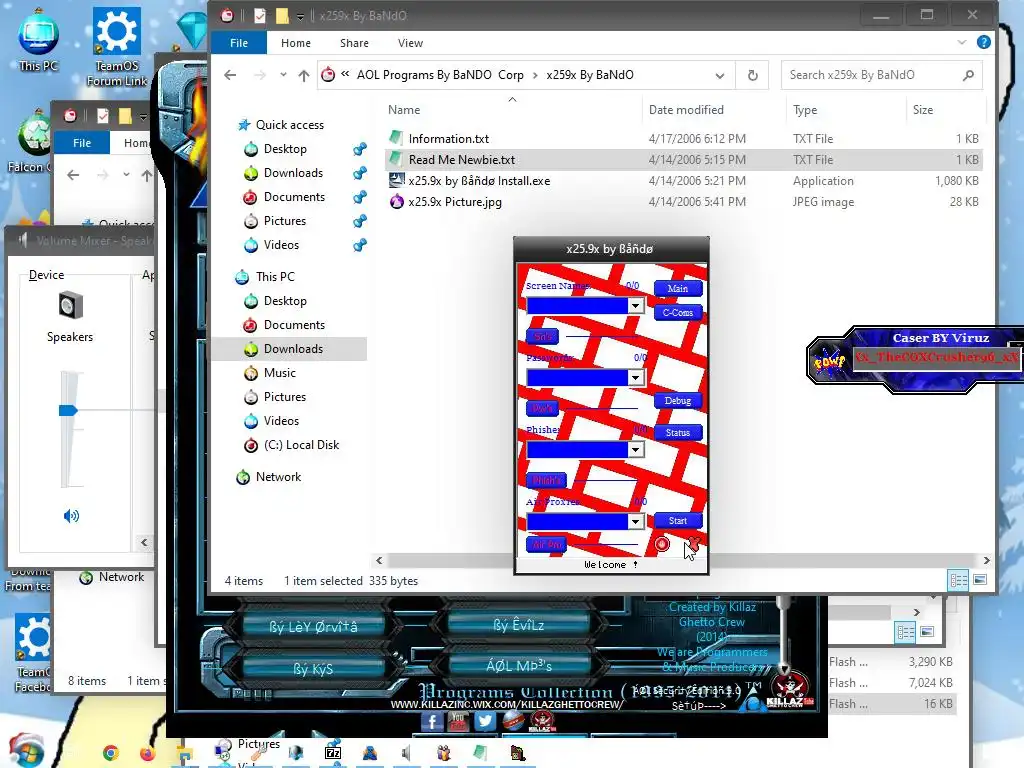Viewport: 1024px width, 768px height.
Task: Click the Main button in x25.9x
Action: (x=677, y=289)
